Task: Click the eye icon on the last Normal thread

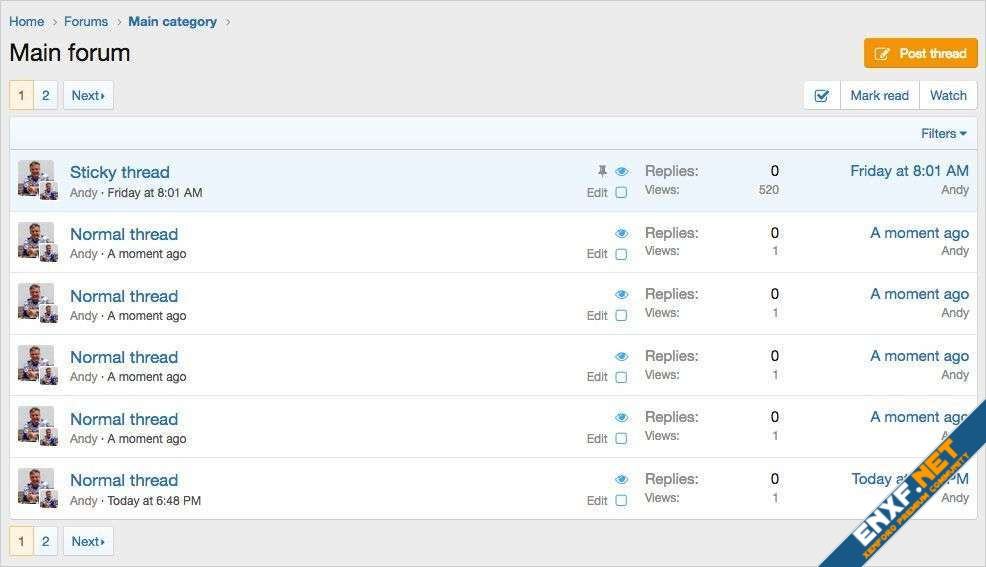Action: click(622, 480)
